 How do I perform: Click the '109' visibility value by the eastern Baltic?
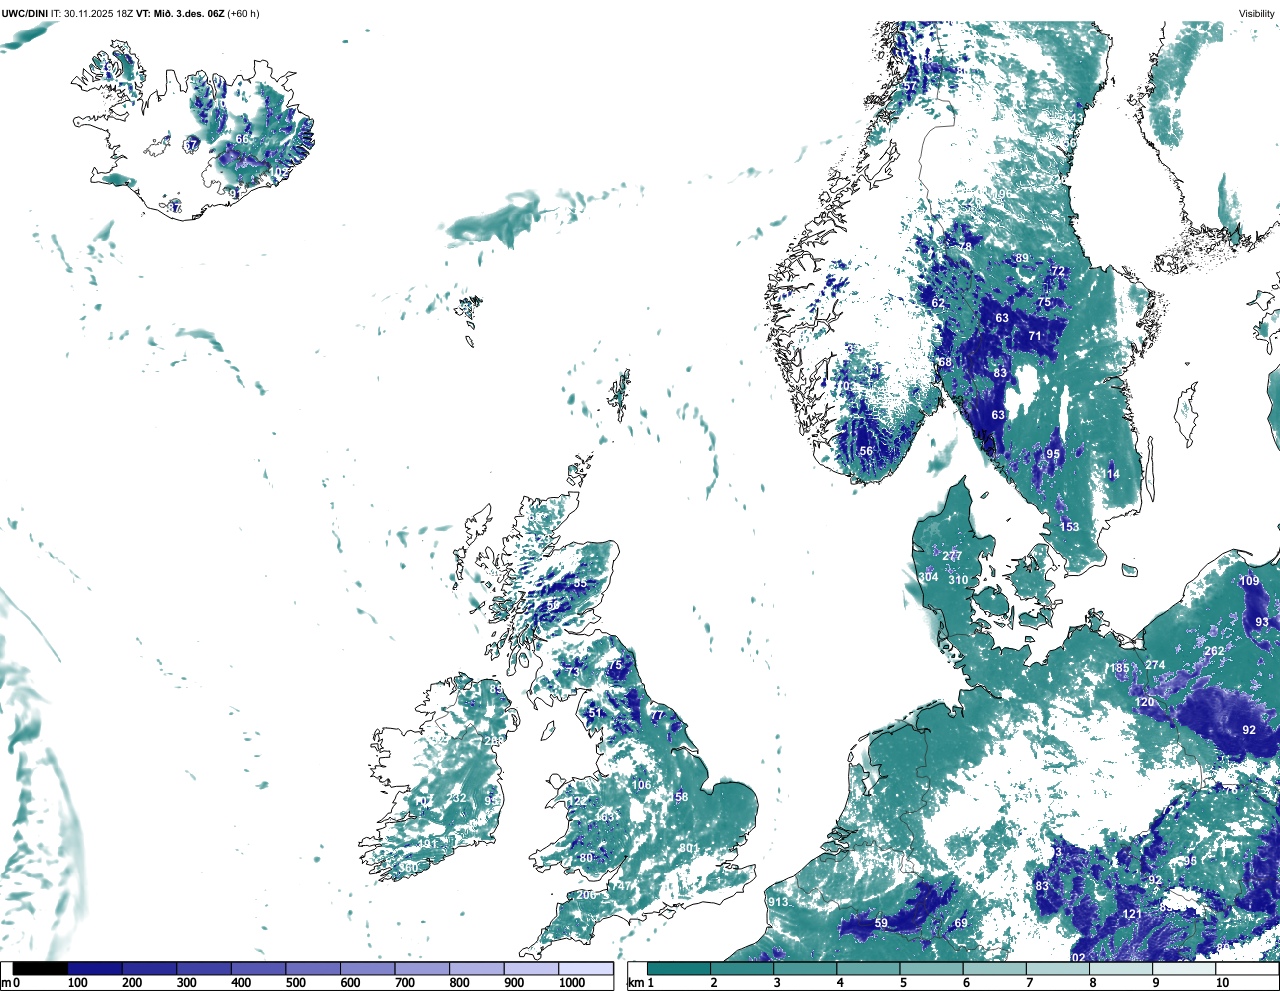pos(1249,581)
